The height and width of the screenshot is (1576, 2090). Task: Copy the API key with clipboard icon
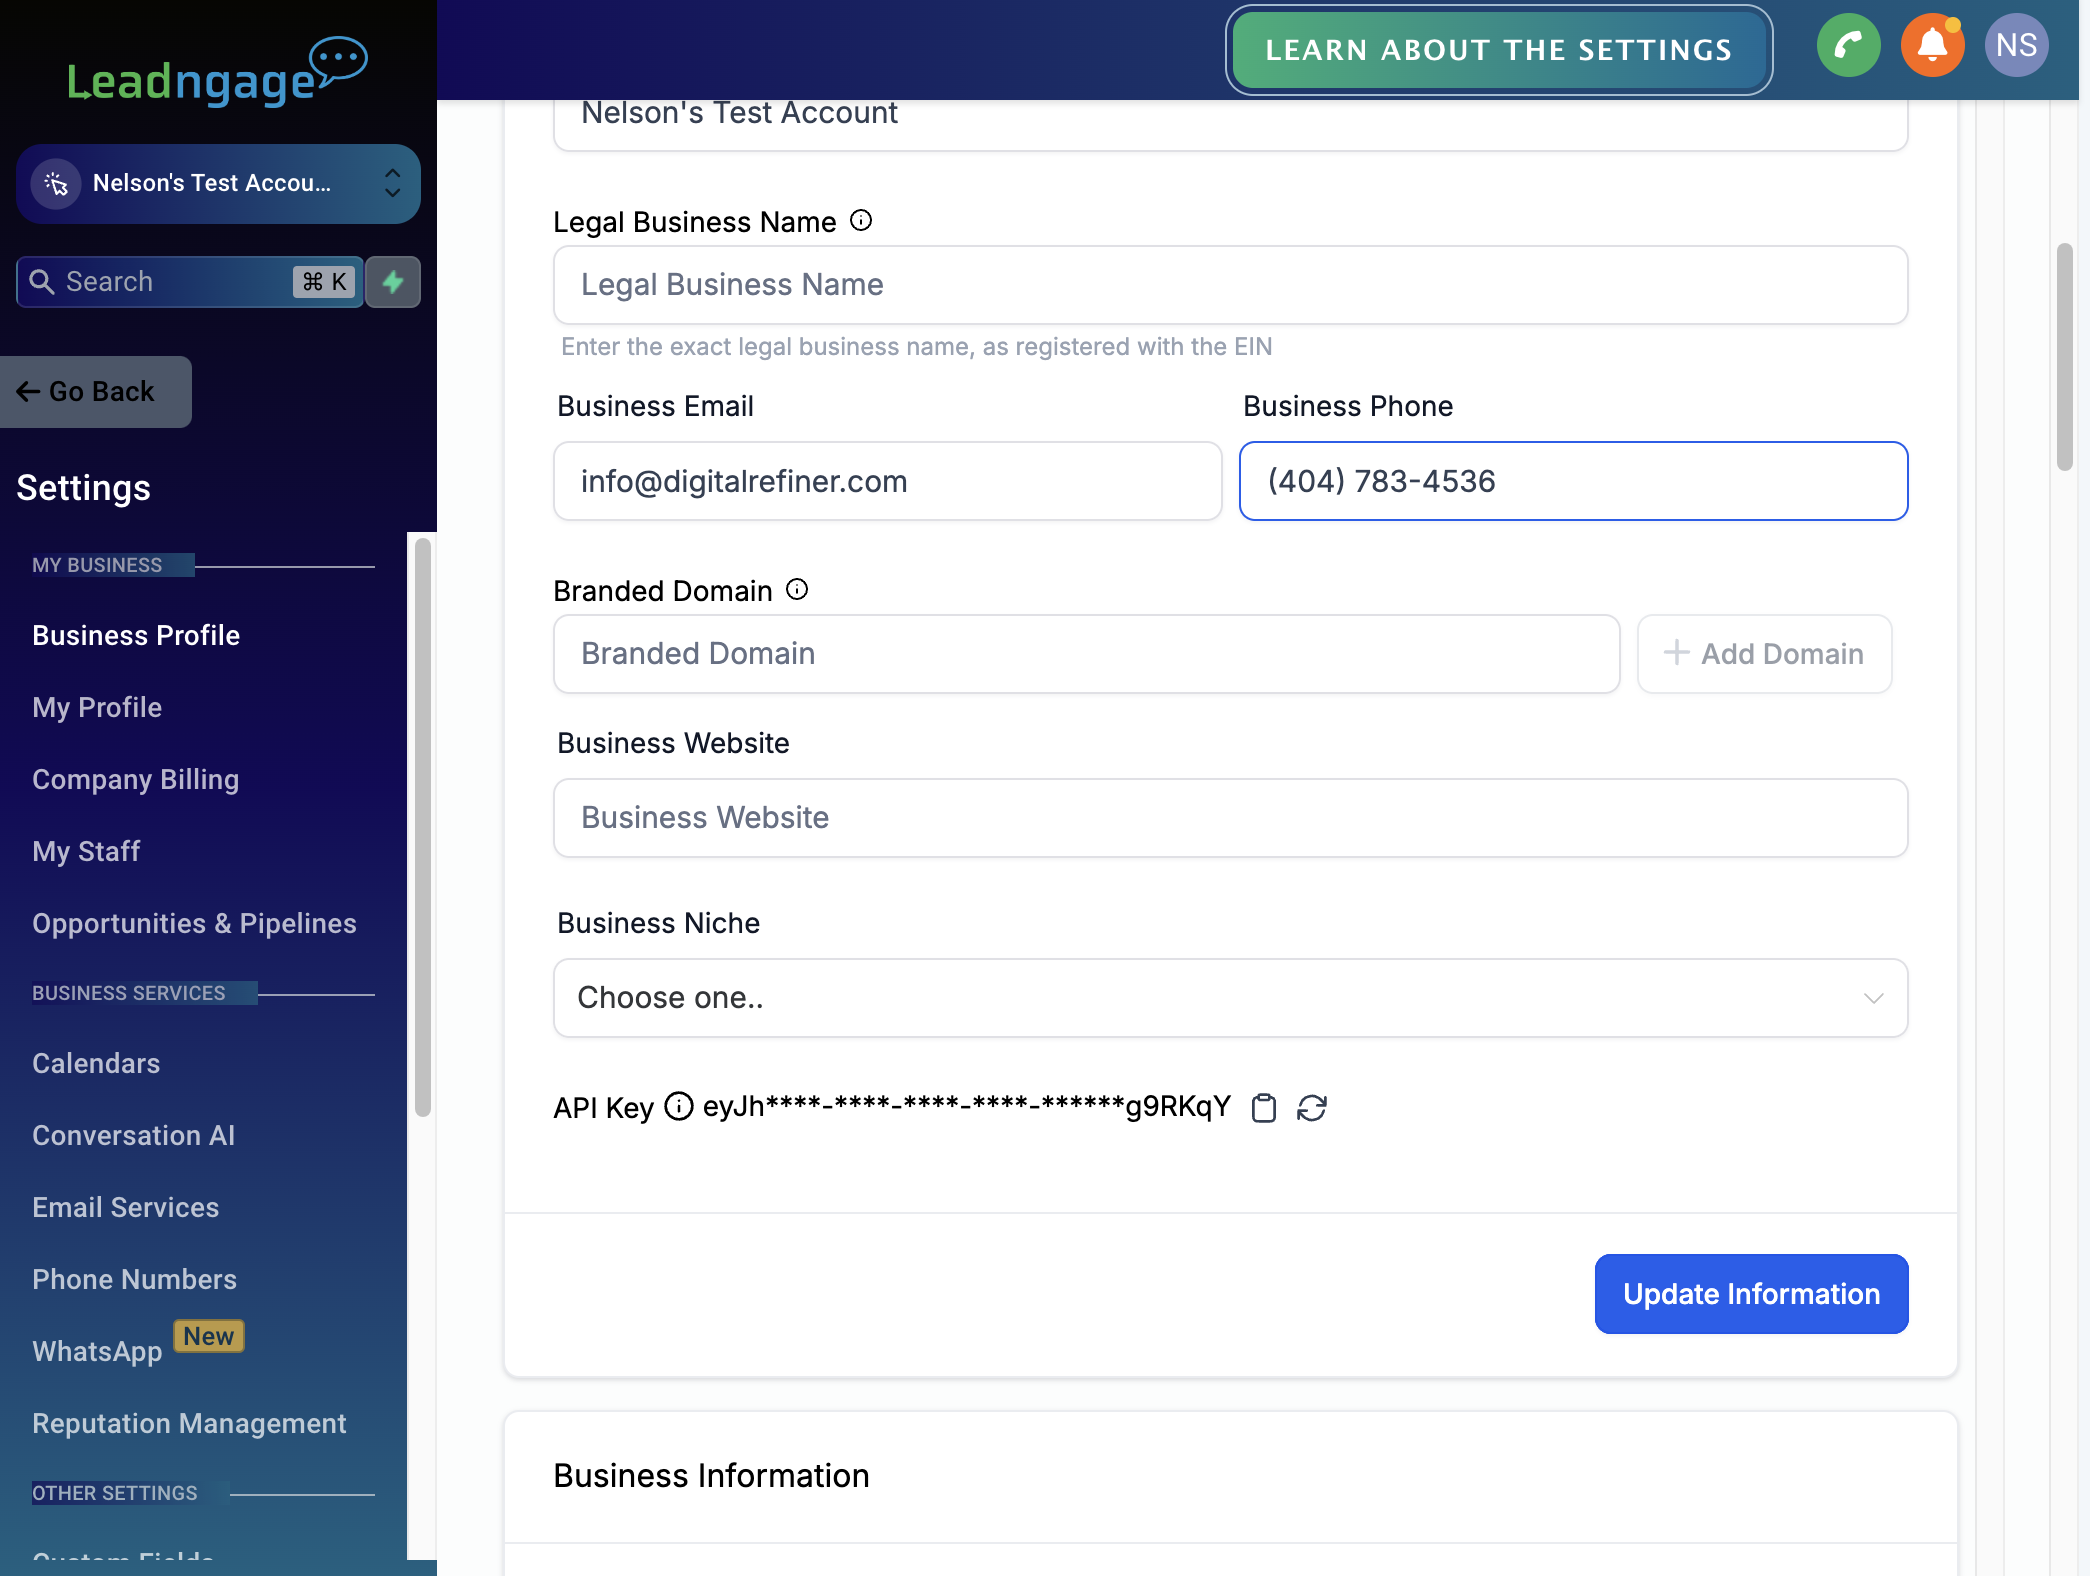pos(1264,1108)
